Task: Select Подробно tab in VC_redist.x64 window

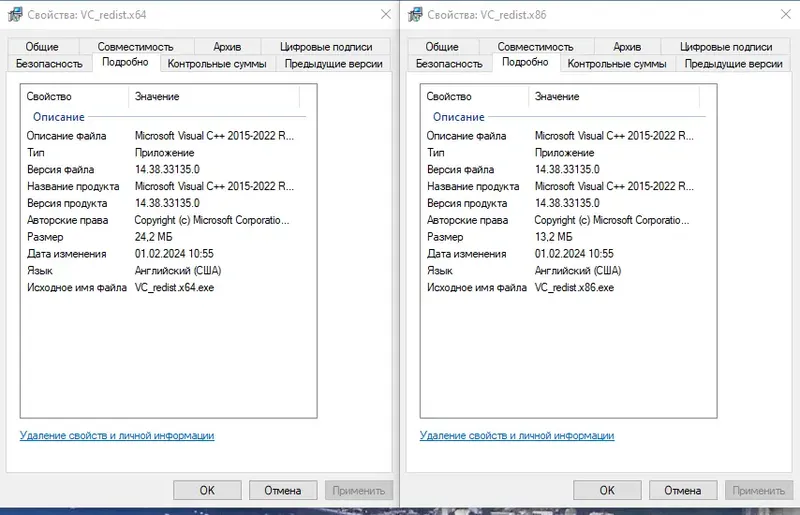Action: point(126,62)
